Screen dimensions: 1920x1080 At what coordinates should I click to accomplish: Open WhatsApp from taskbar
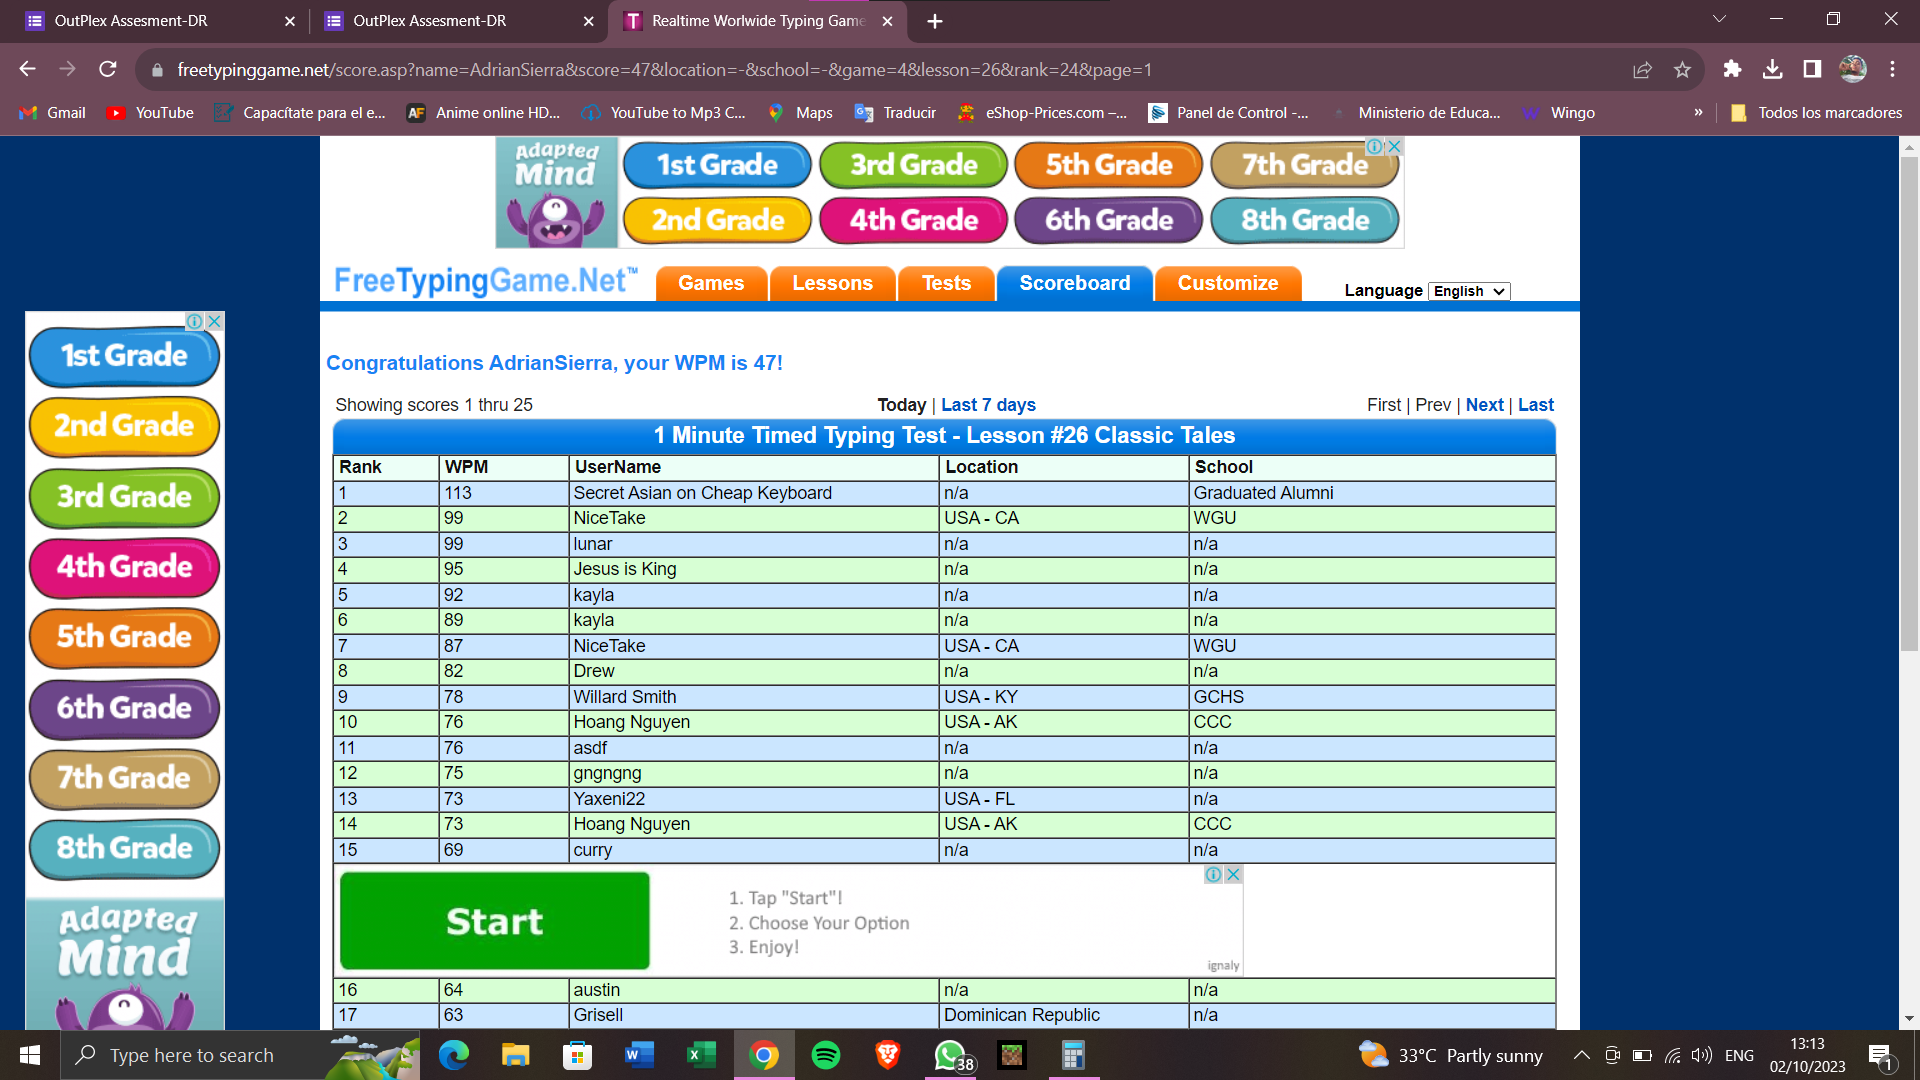click(x=950, y=1055)
